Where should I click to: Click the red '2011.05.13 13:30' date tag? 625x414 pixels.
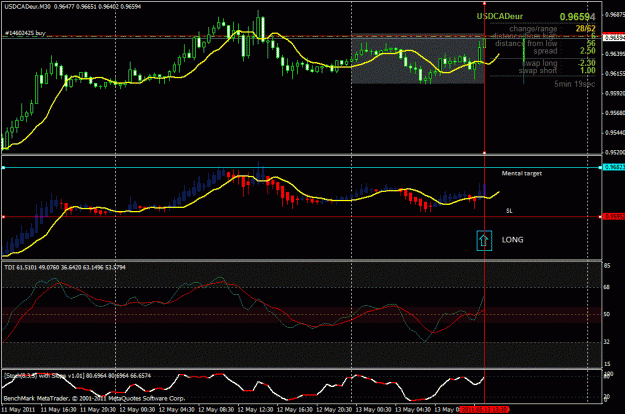tap(484, 410)
